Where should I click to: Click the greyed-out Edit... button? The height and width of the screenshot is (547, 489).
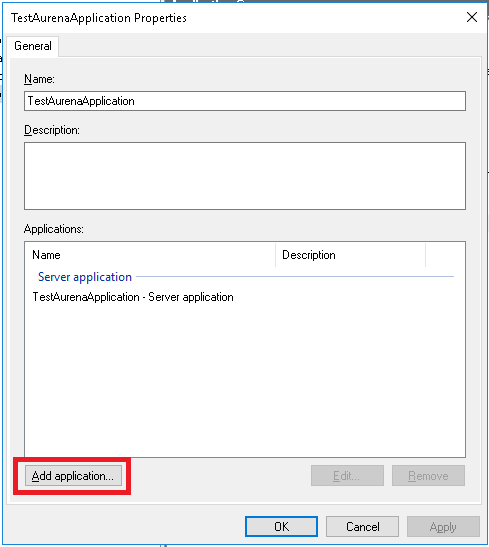click(347, 475)
